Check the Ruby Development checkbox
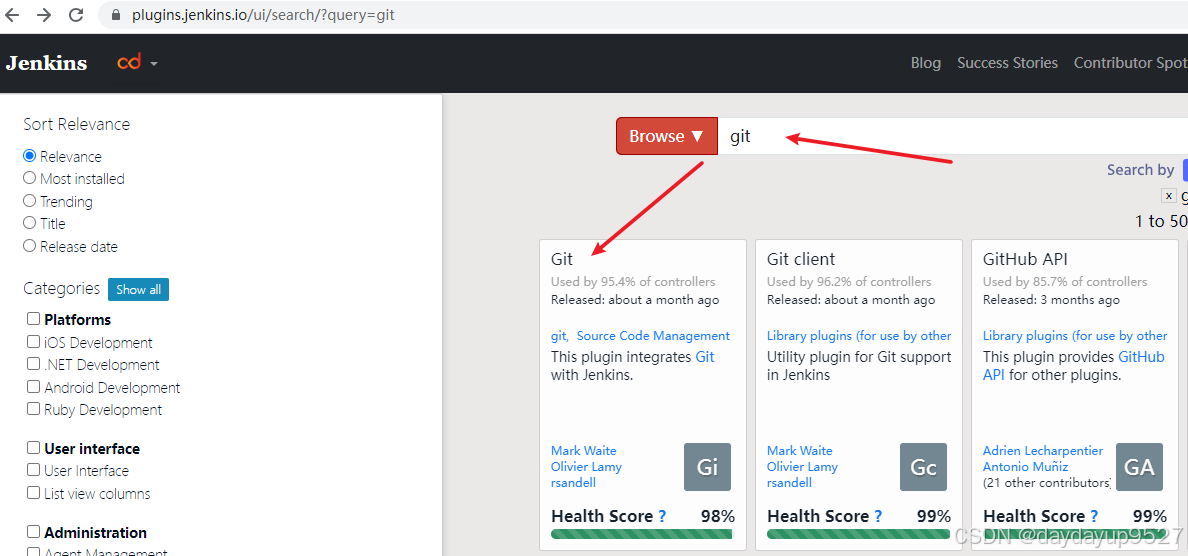 [33, 408]
